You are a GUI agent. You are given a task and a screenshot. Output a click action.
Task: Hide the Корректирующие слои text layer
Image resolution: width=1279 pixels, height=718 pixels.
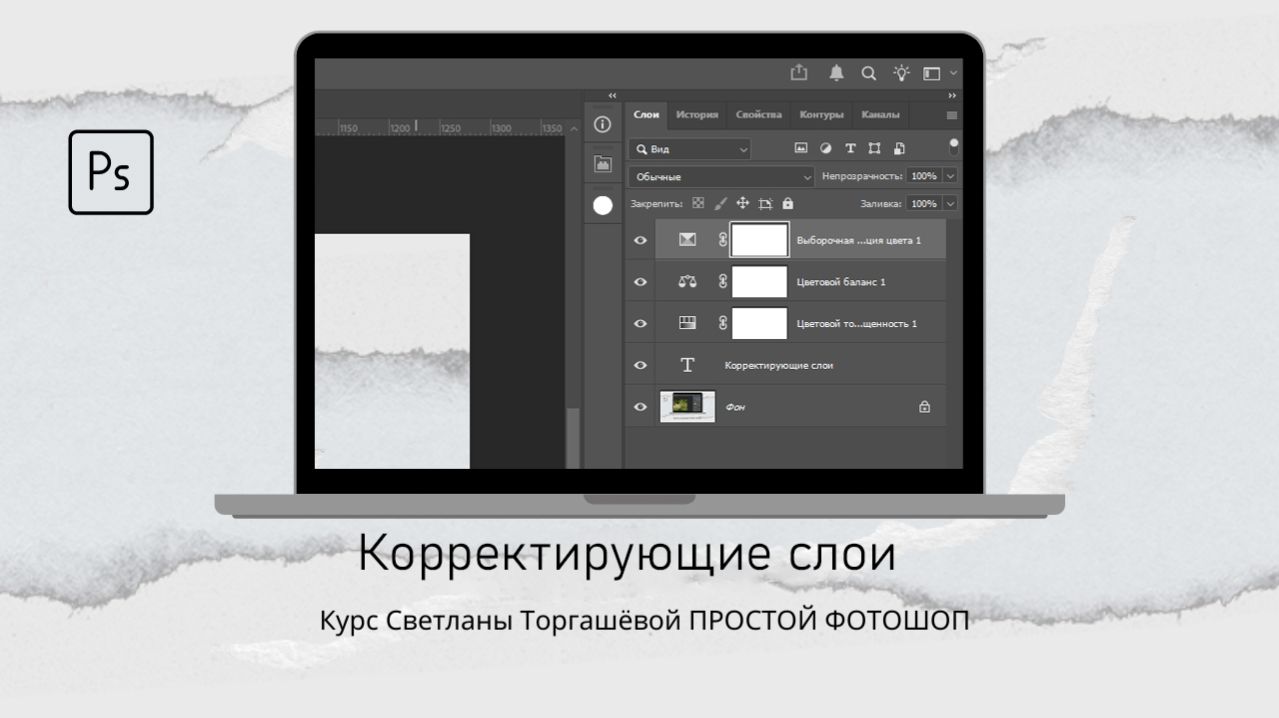click(641, 365)
